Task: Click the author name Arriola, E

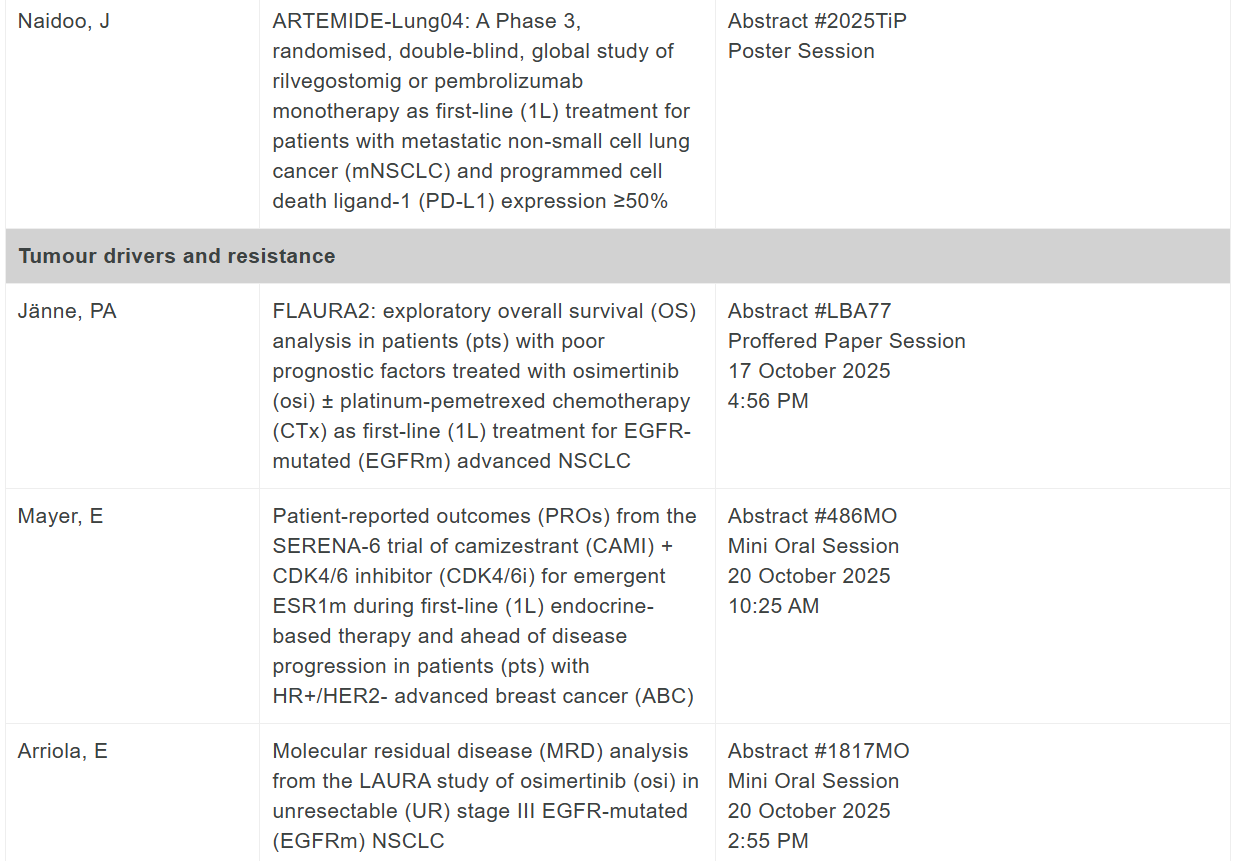Action: point(63,751)
